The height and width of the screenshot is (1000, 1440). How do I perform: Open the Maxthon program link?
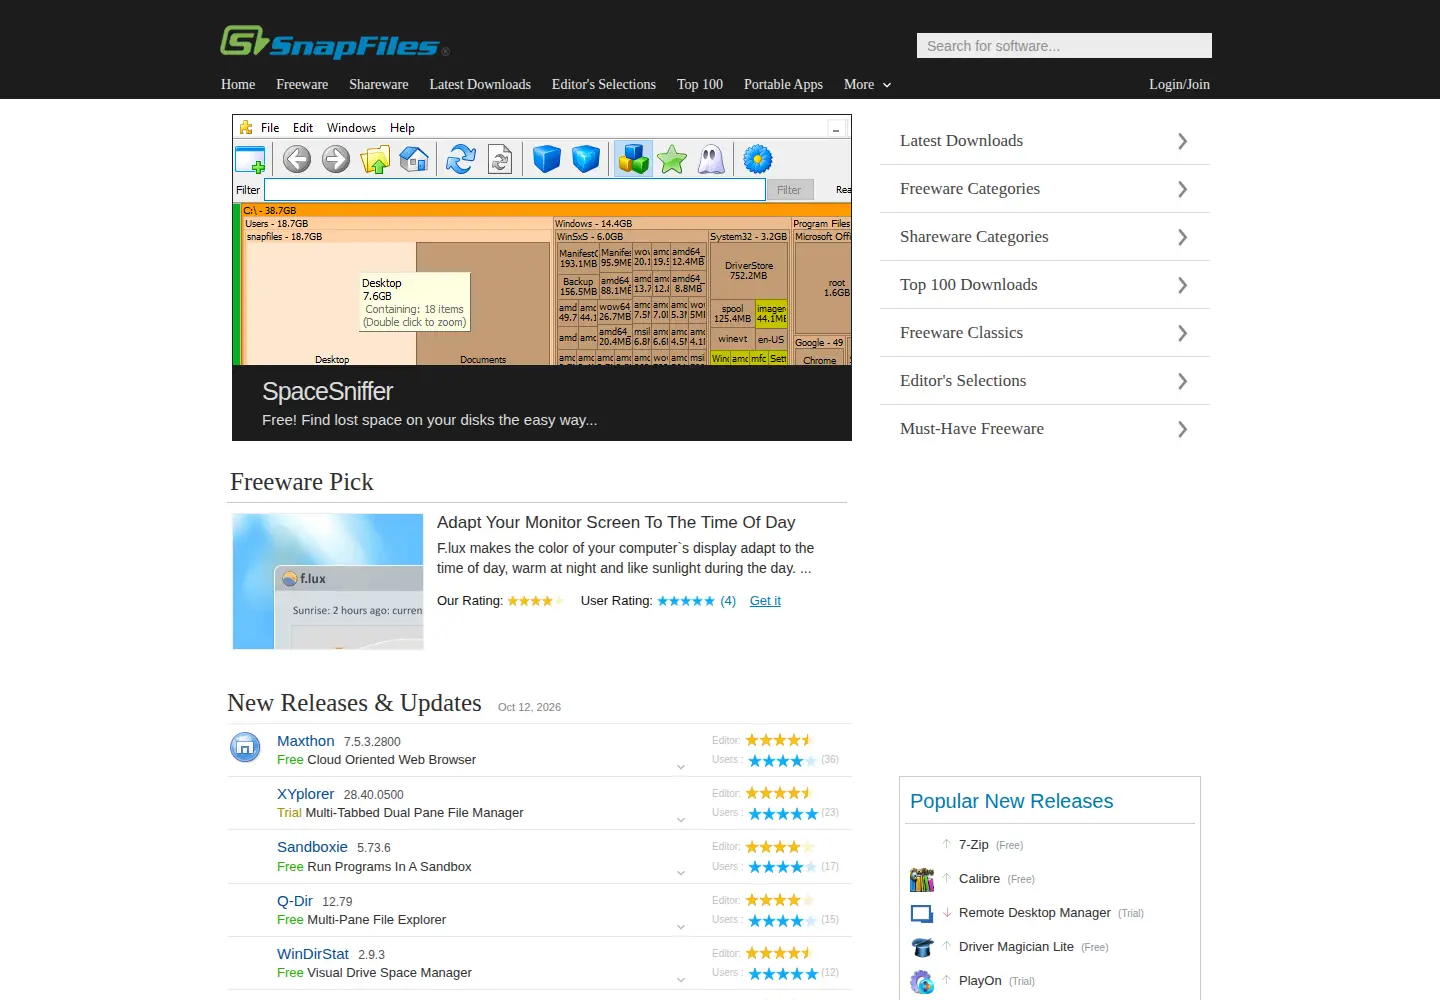306,741
